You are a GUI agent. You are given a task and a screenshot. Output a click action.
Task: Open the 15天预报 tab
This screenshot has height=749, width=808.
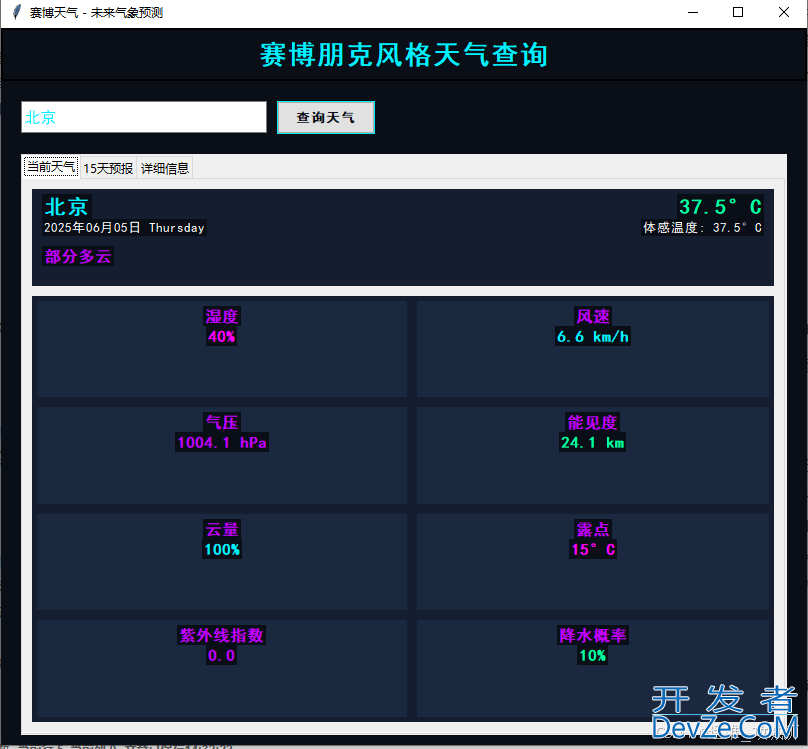(x=108, y=168)
